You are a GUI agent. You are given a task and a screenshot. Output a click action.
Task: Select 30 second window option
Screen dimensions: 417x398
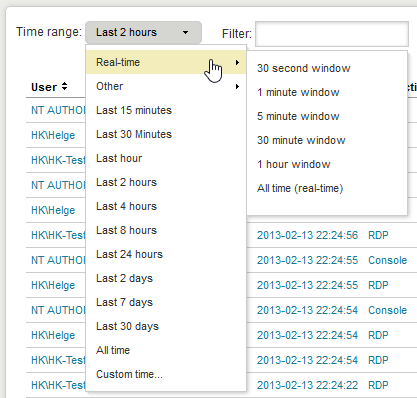(x=304, y=68)
